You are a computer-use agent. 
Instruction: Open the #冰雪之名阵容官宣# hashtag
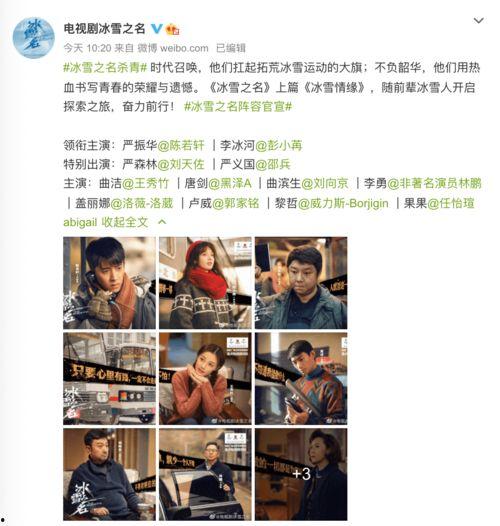238,107
